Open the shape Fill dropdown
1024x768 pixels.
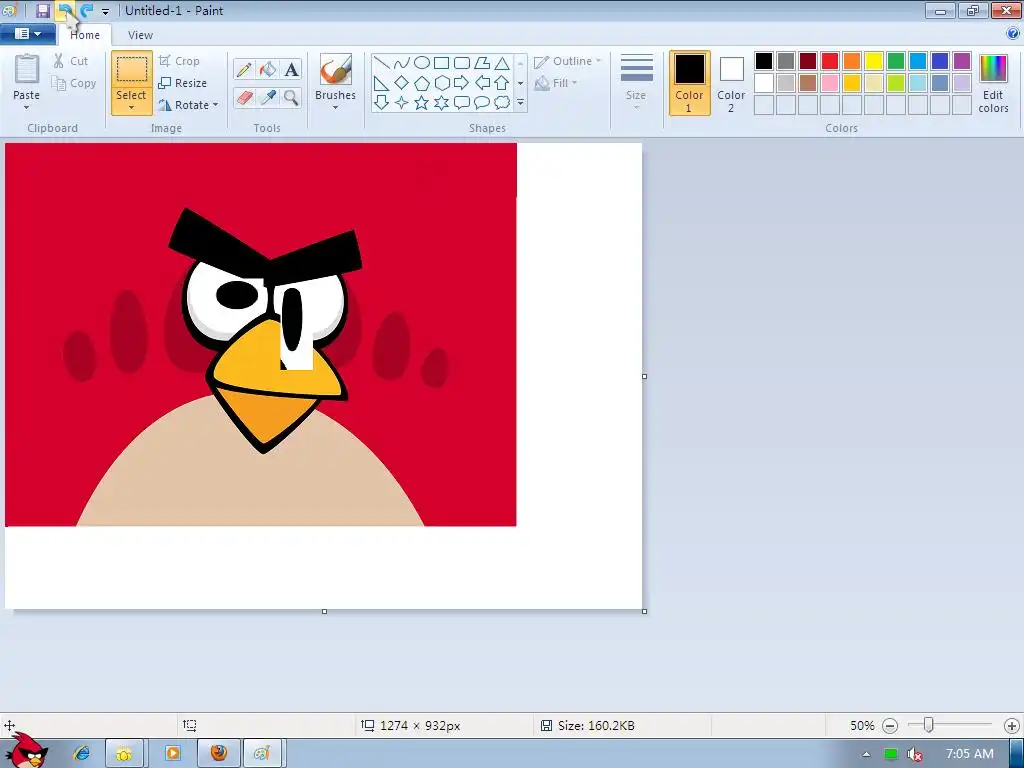pyautogui.click(x=556, y=83)
